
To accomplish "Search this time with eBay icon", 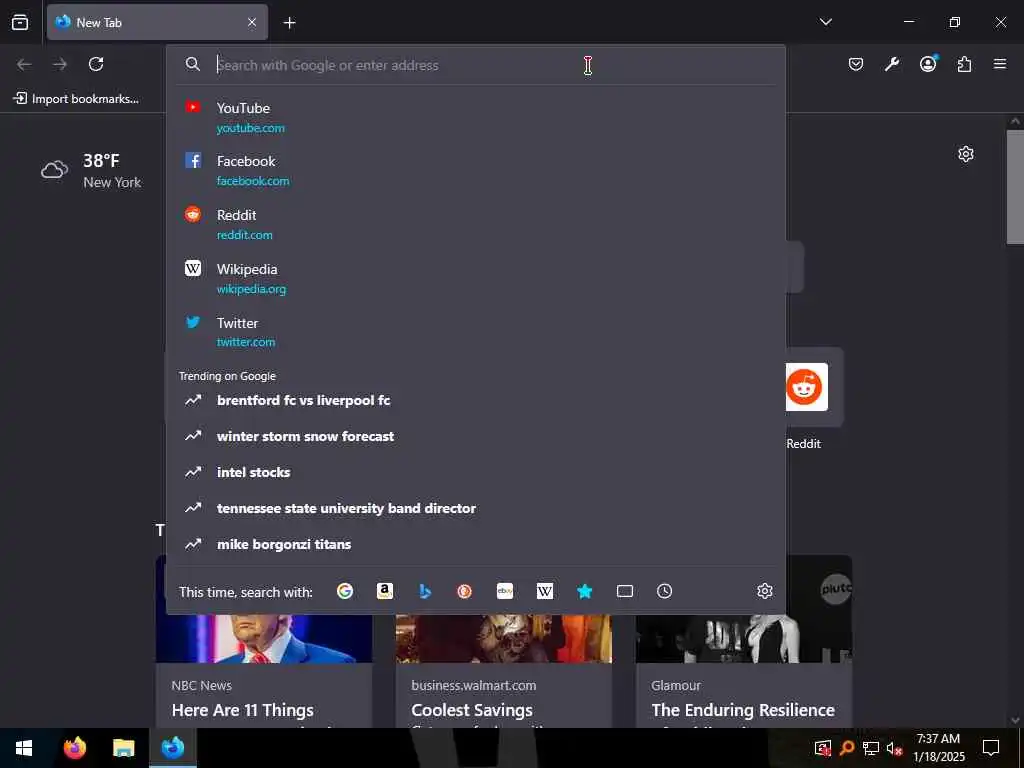I will pyautogui.click(x=505, y=591).
